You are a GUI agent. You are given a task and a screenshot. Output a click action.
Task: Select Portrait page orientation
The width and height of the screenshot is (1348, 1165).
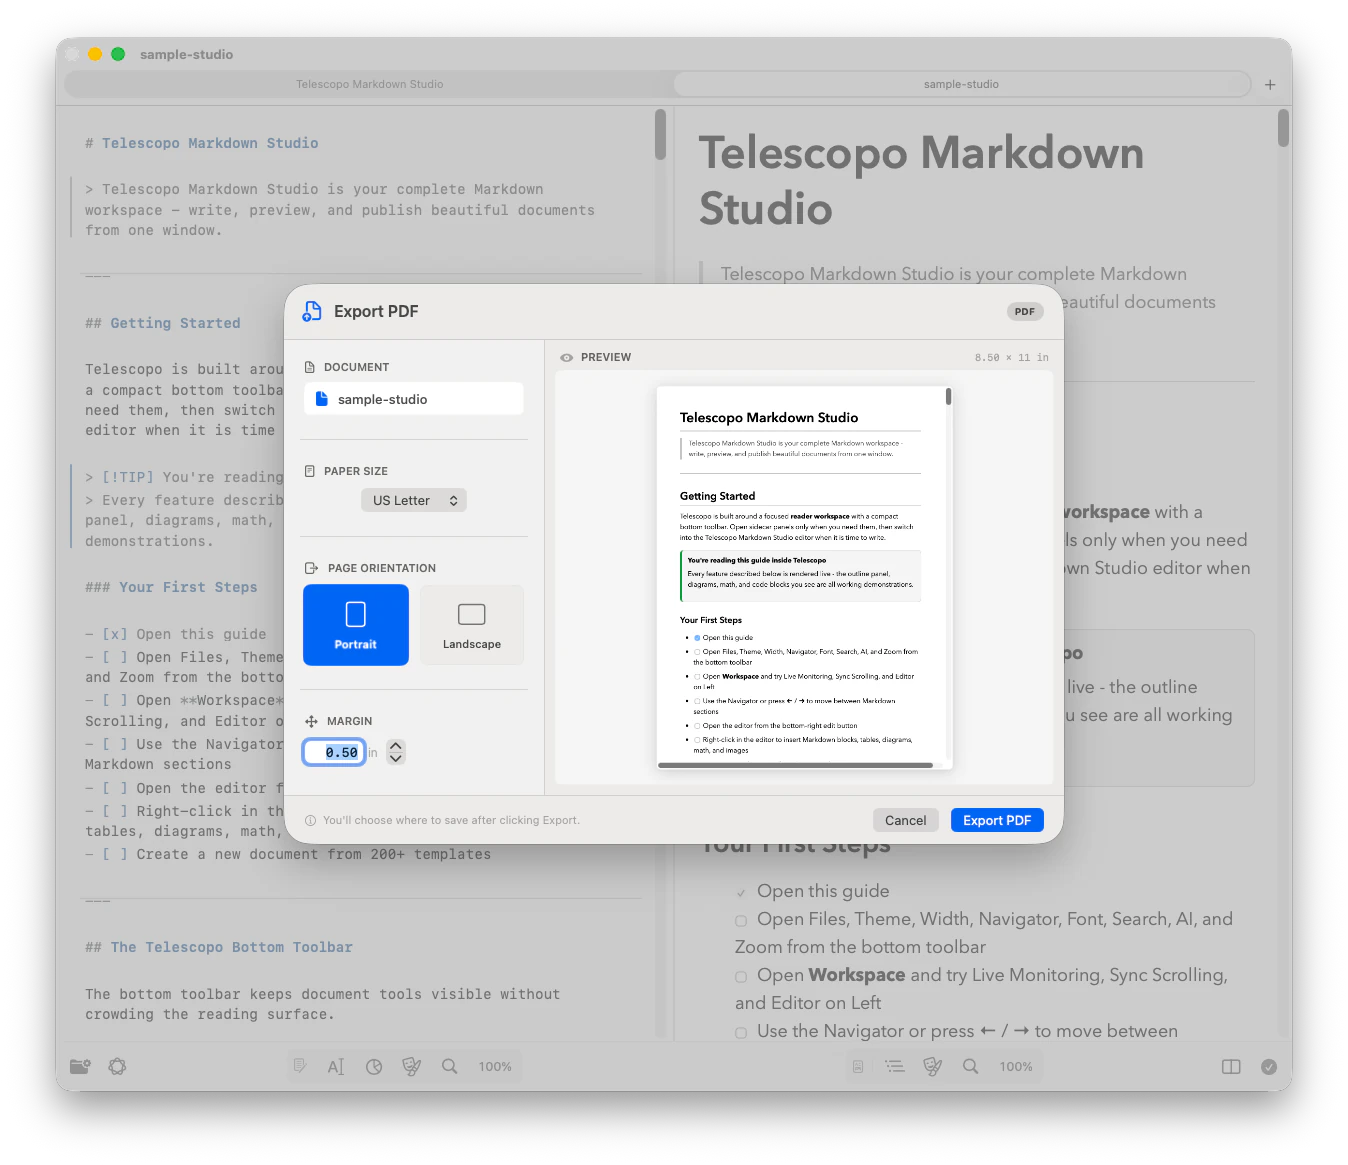tap(356, 625)
